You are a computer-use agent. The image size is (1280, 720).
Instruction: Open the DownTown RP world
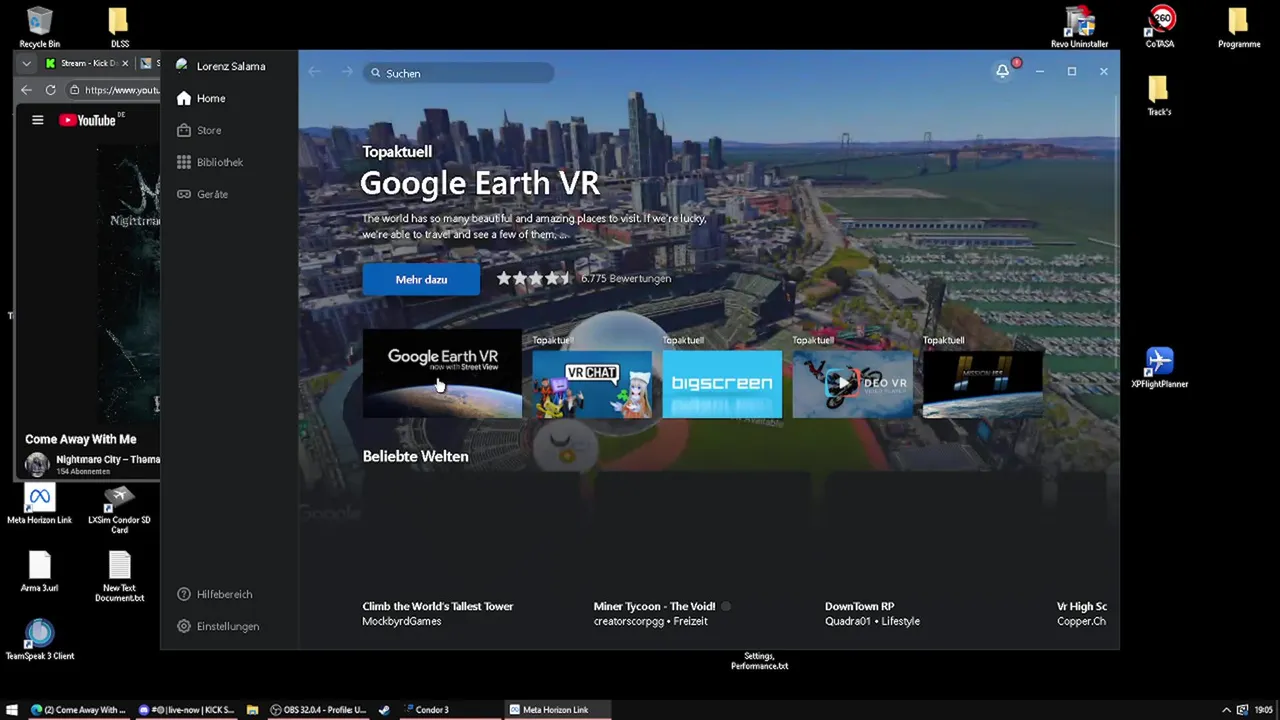pyautogui.click(x=859, y=606)
